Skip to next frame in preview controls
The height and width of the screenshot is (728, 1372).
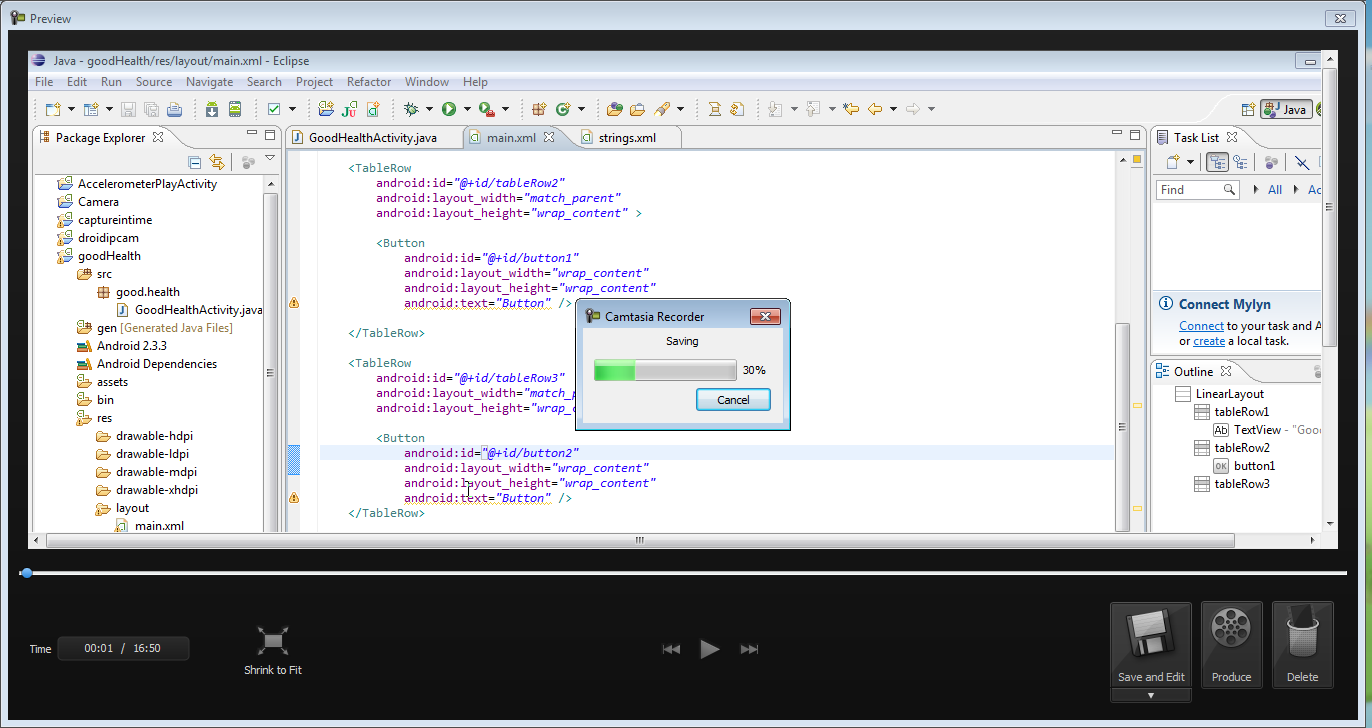tap(749, 649)
